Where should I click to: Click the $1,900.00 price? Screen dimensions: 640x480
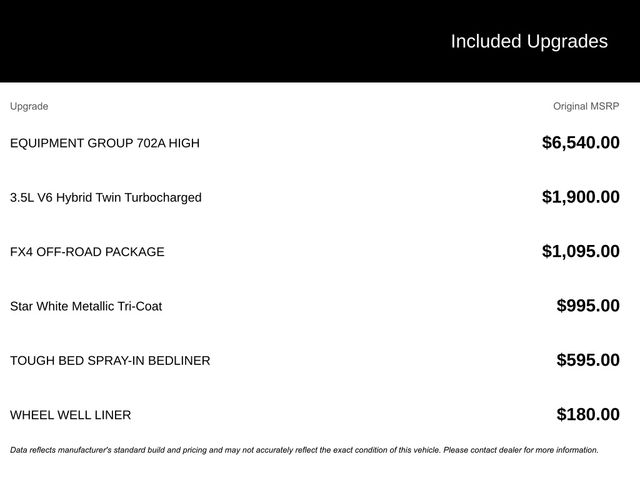tap(580, 197)
